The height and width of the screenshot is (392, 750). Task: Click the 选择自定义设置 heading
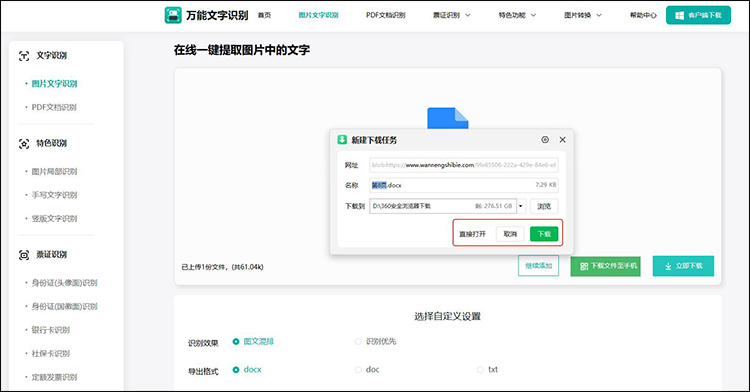coord(447,316)
